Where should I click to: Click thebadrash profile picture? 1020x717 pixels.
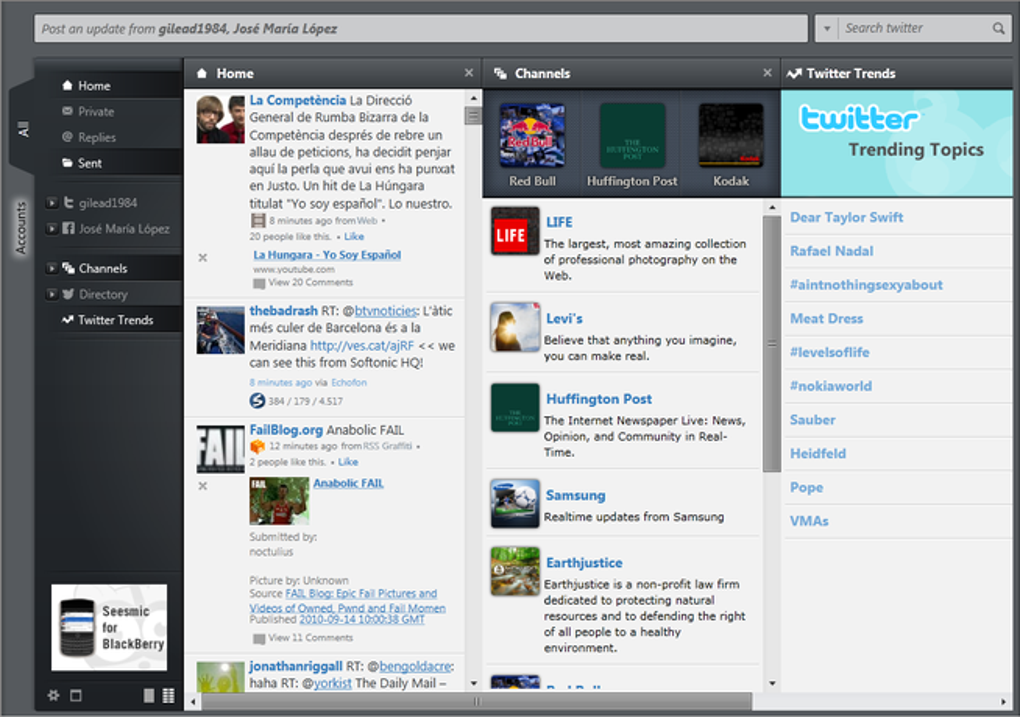221,331
